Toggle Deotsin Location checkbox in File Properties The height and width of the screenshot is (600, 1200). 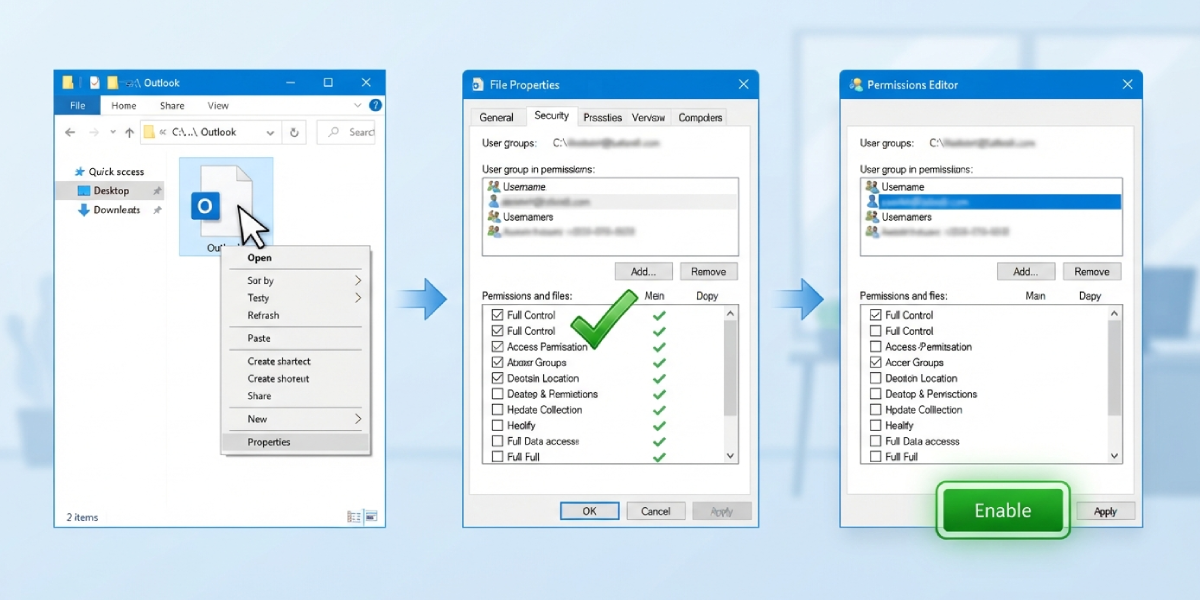(x=498, y=378)
